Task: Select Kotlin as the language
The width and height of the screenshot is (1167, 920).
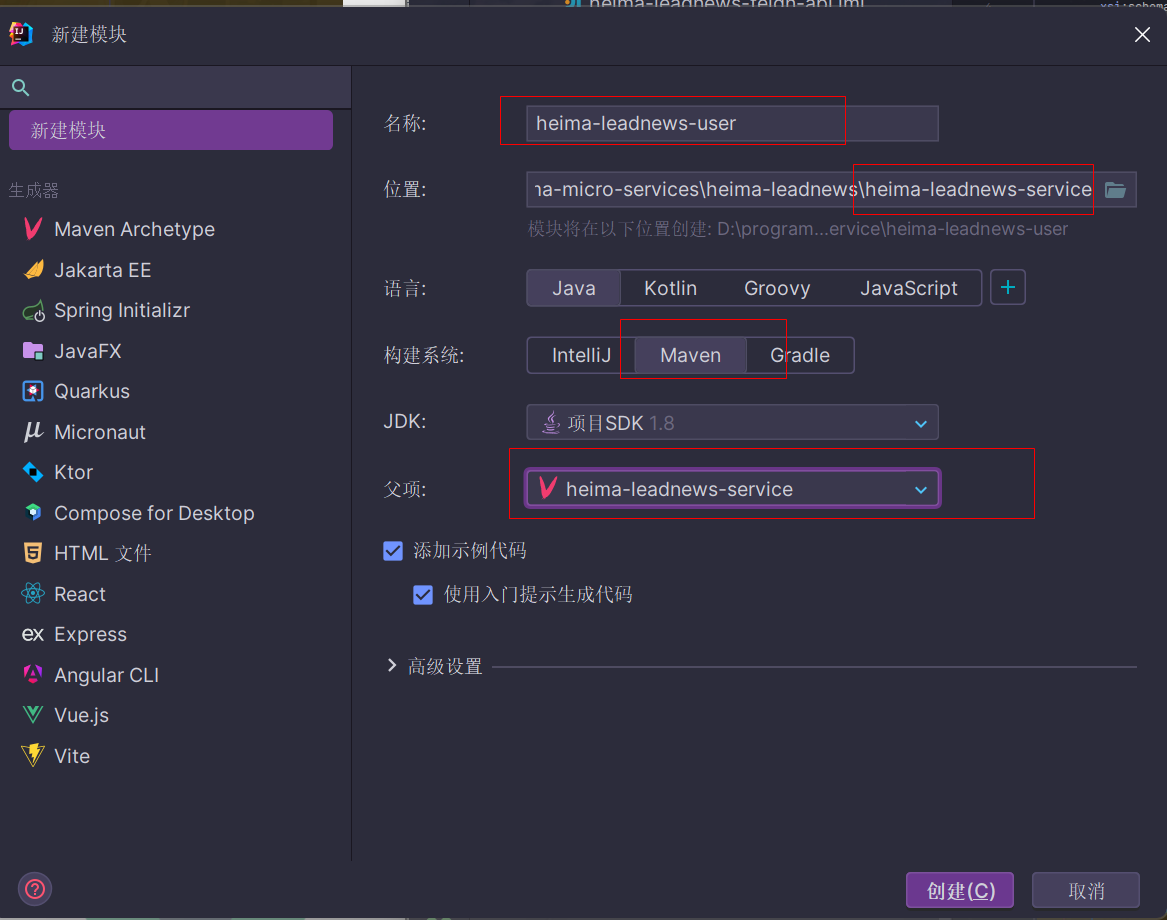Action: click(670, 288)
